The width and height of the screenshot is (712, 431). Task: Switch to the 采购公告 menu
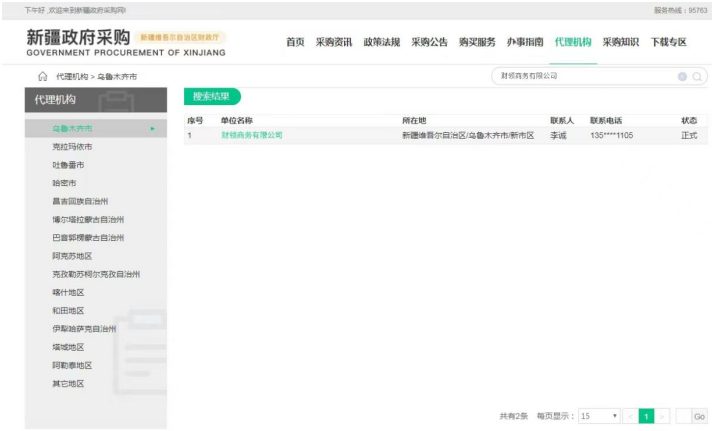(429, 42)
